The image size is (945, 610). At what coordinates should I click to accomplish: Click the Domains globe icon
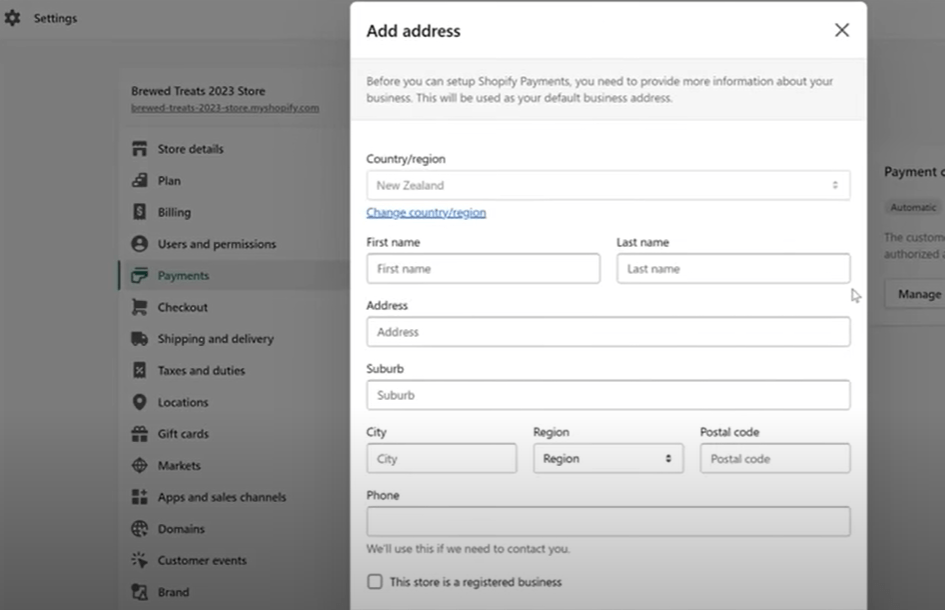(x=139, y=529)
